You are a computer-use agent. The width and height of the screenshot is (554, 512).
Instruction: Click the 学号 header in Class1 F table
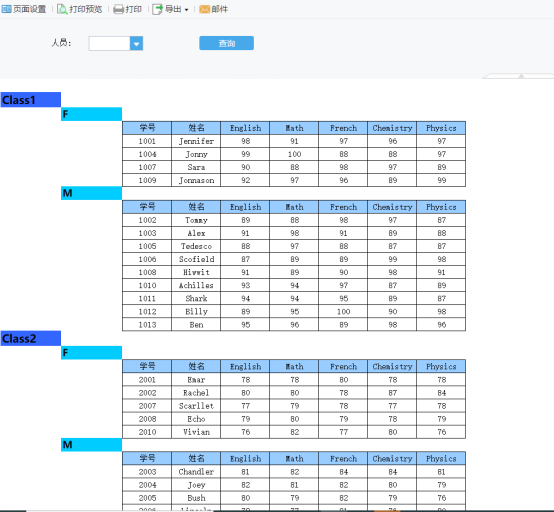(x=147, y=128)
